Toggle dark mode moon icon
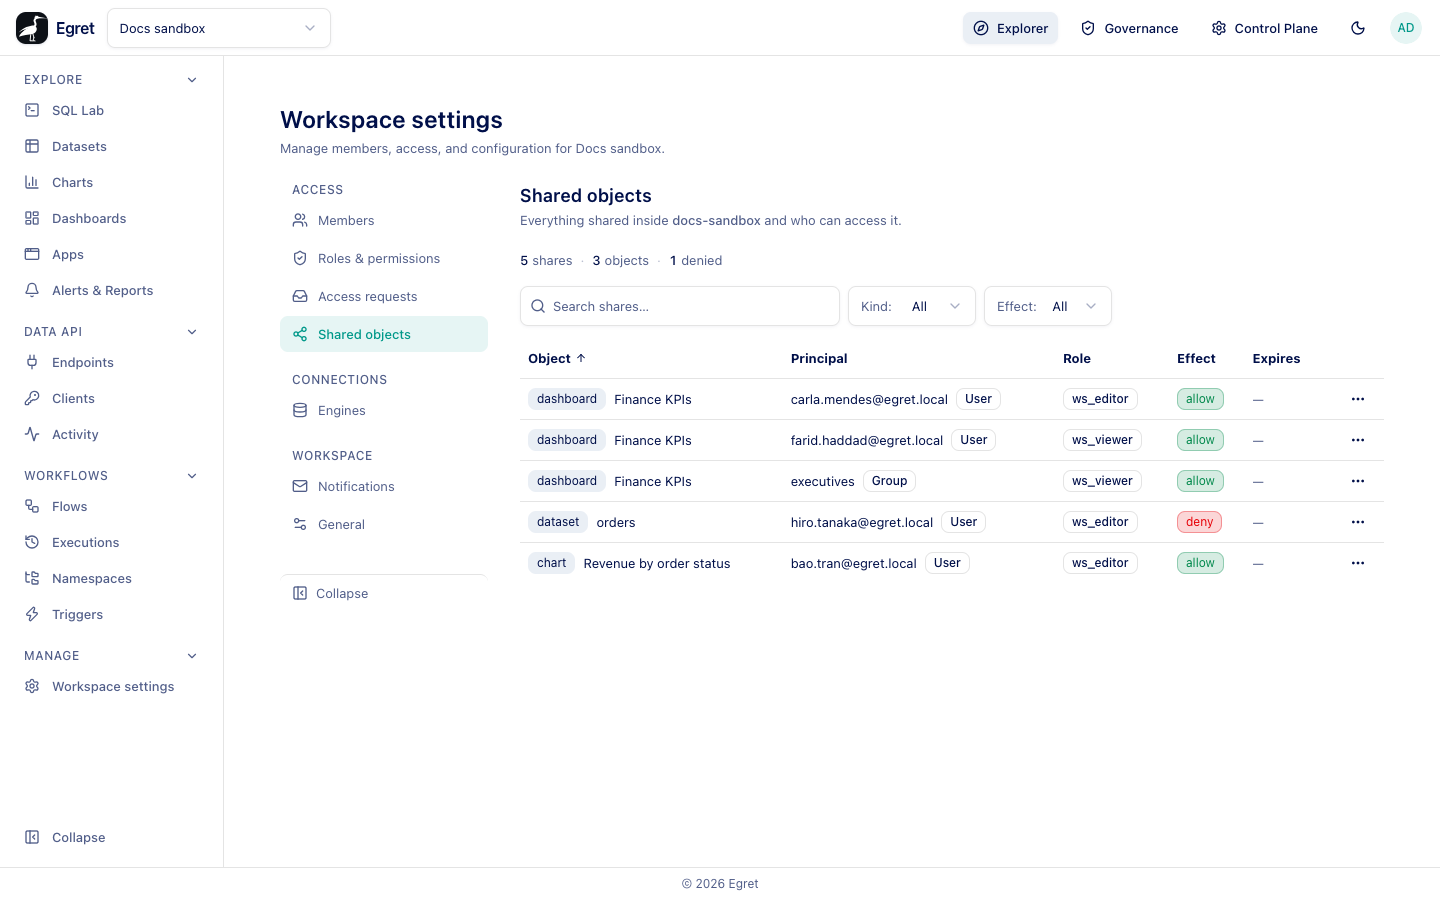 click(x=1358, y=28)
